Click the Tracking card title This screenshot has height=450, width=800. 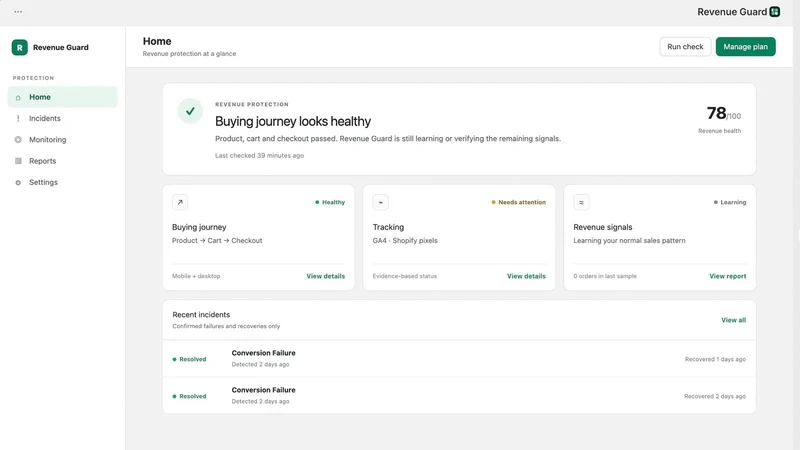point(388,227)
